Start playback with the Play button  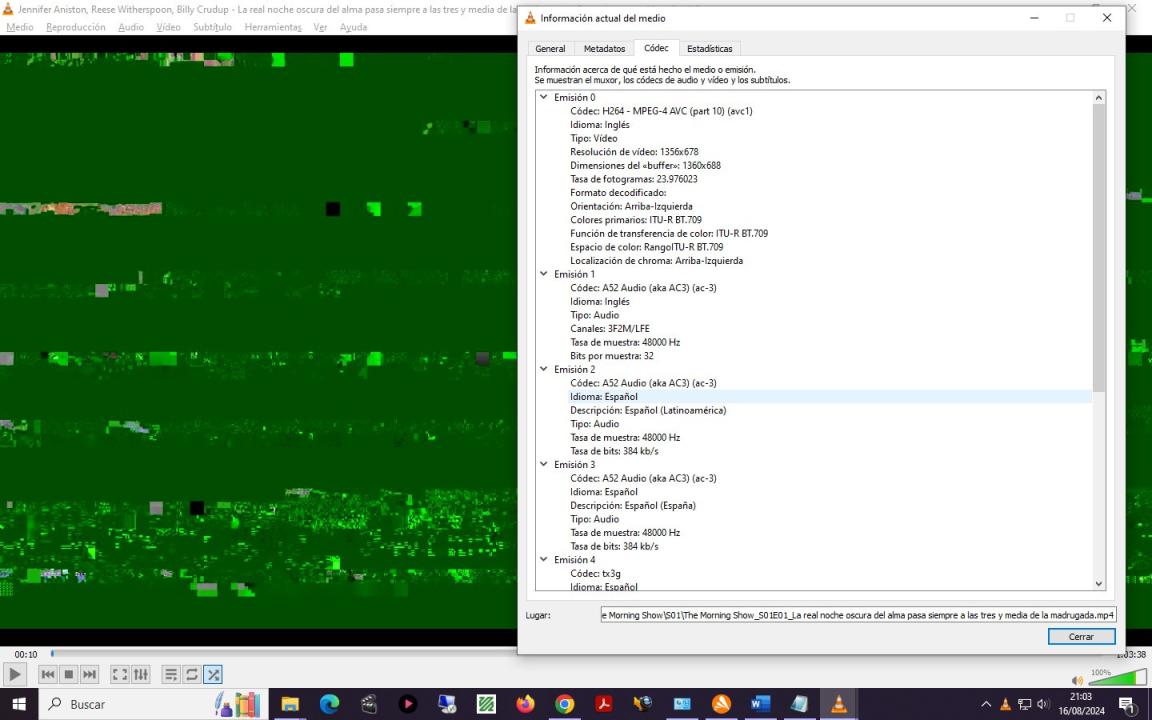(14, 674)
